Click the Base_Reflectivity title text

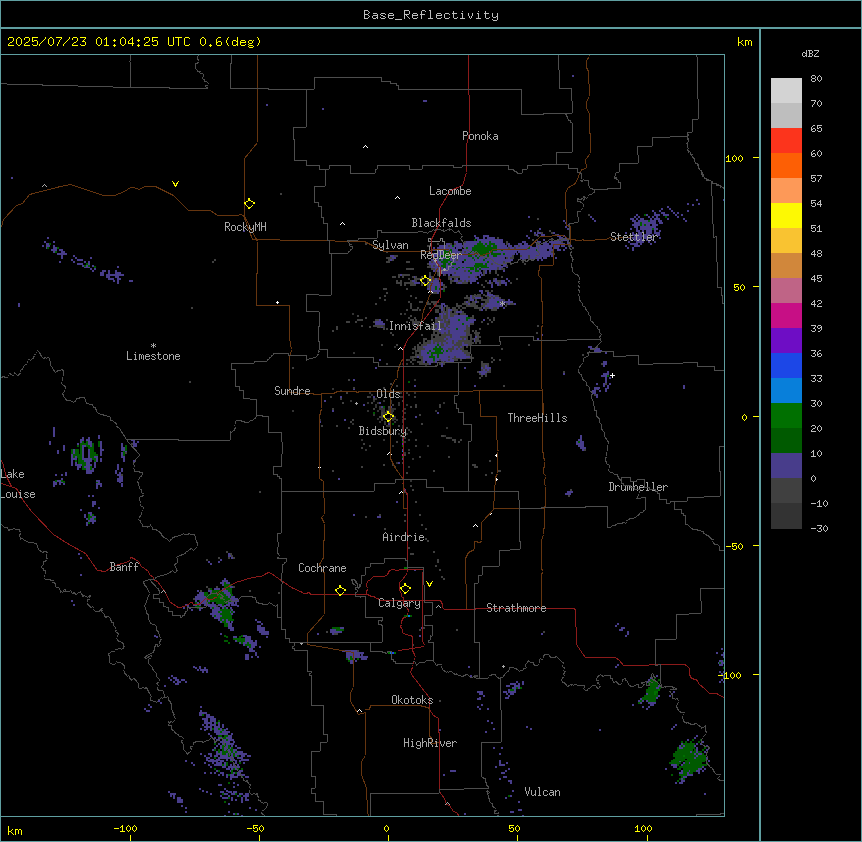pyautogui.click(x=431, y=15)
